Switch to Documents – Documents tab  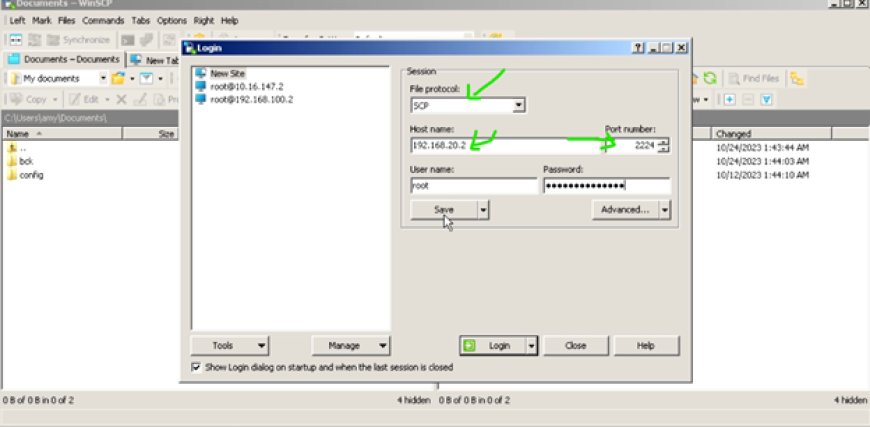pos(64,59)
